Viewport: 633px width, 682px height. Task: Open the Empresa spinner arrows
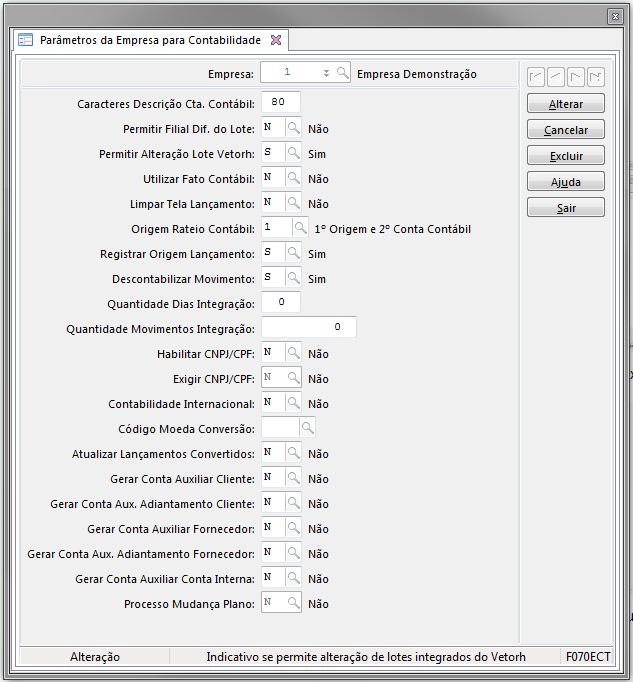326,73
